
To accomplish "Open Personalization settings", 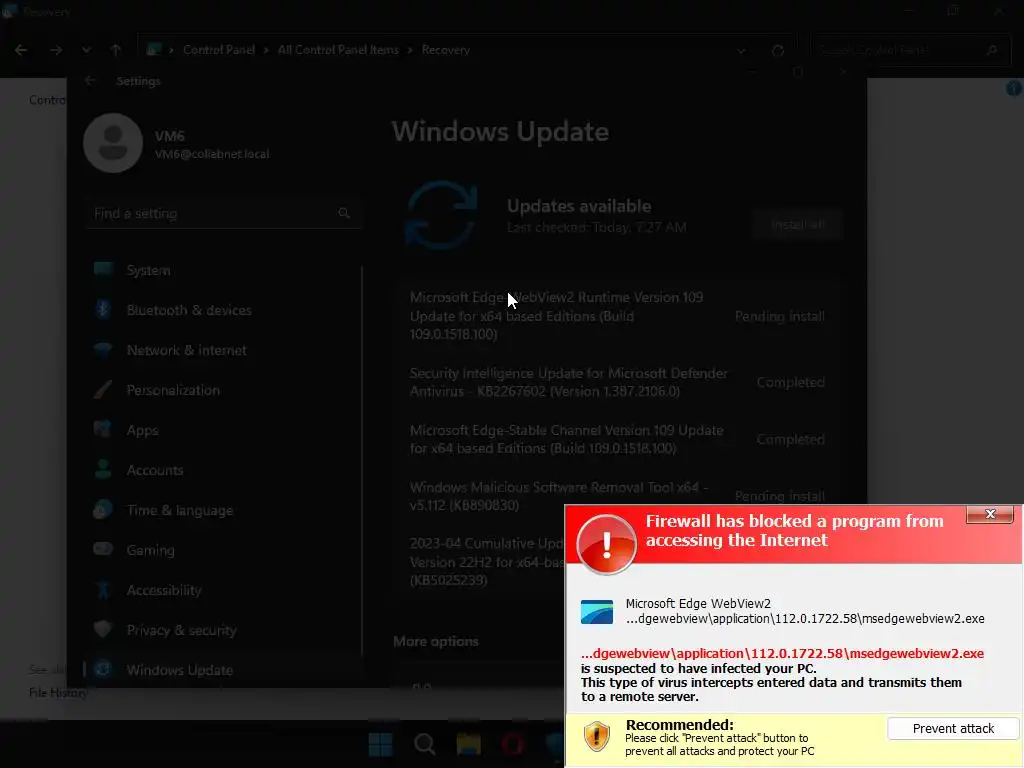I will click(x=222, y=391).
